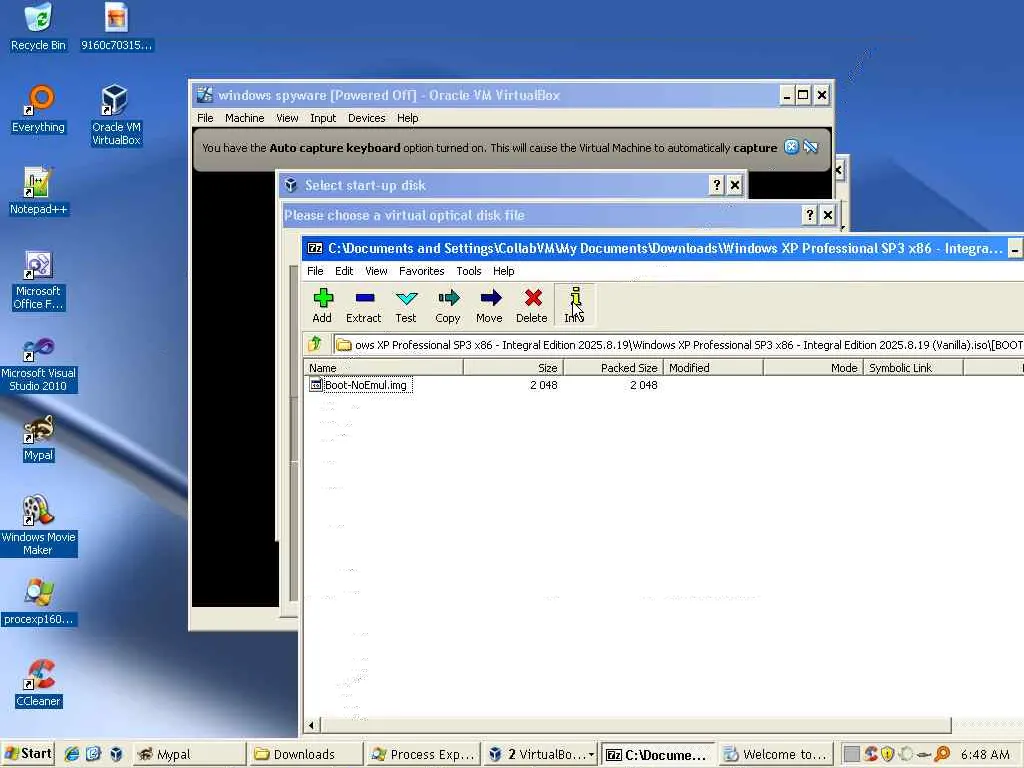This screenshot has width=1024, height=768.
Task: Click the 6:48 AM system clock
Action: point(985,754)
